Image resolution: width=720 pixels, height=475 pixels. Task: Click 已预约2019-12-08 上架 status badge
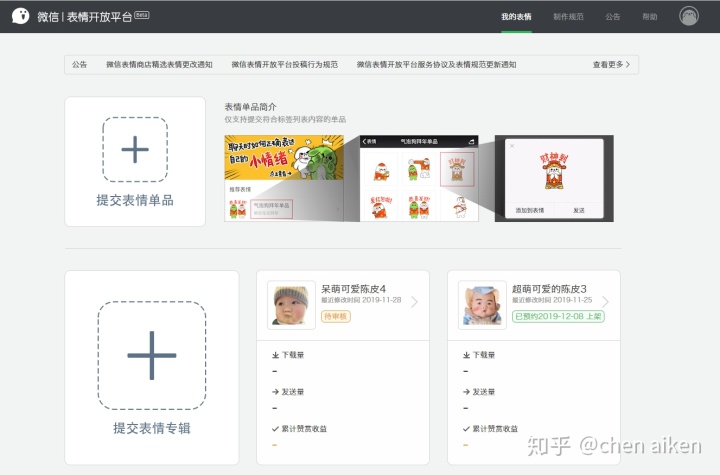click(x=558, y=316)
